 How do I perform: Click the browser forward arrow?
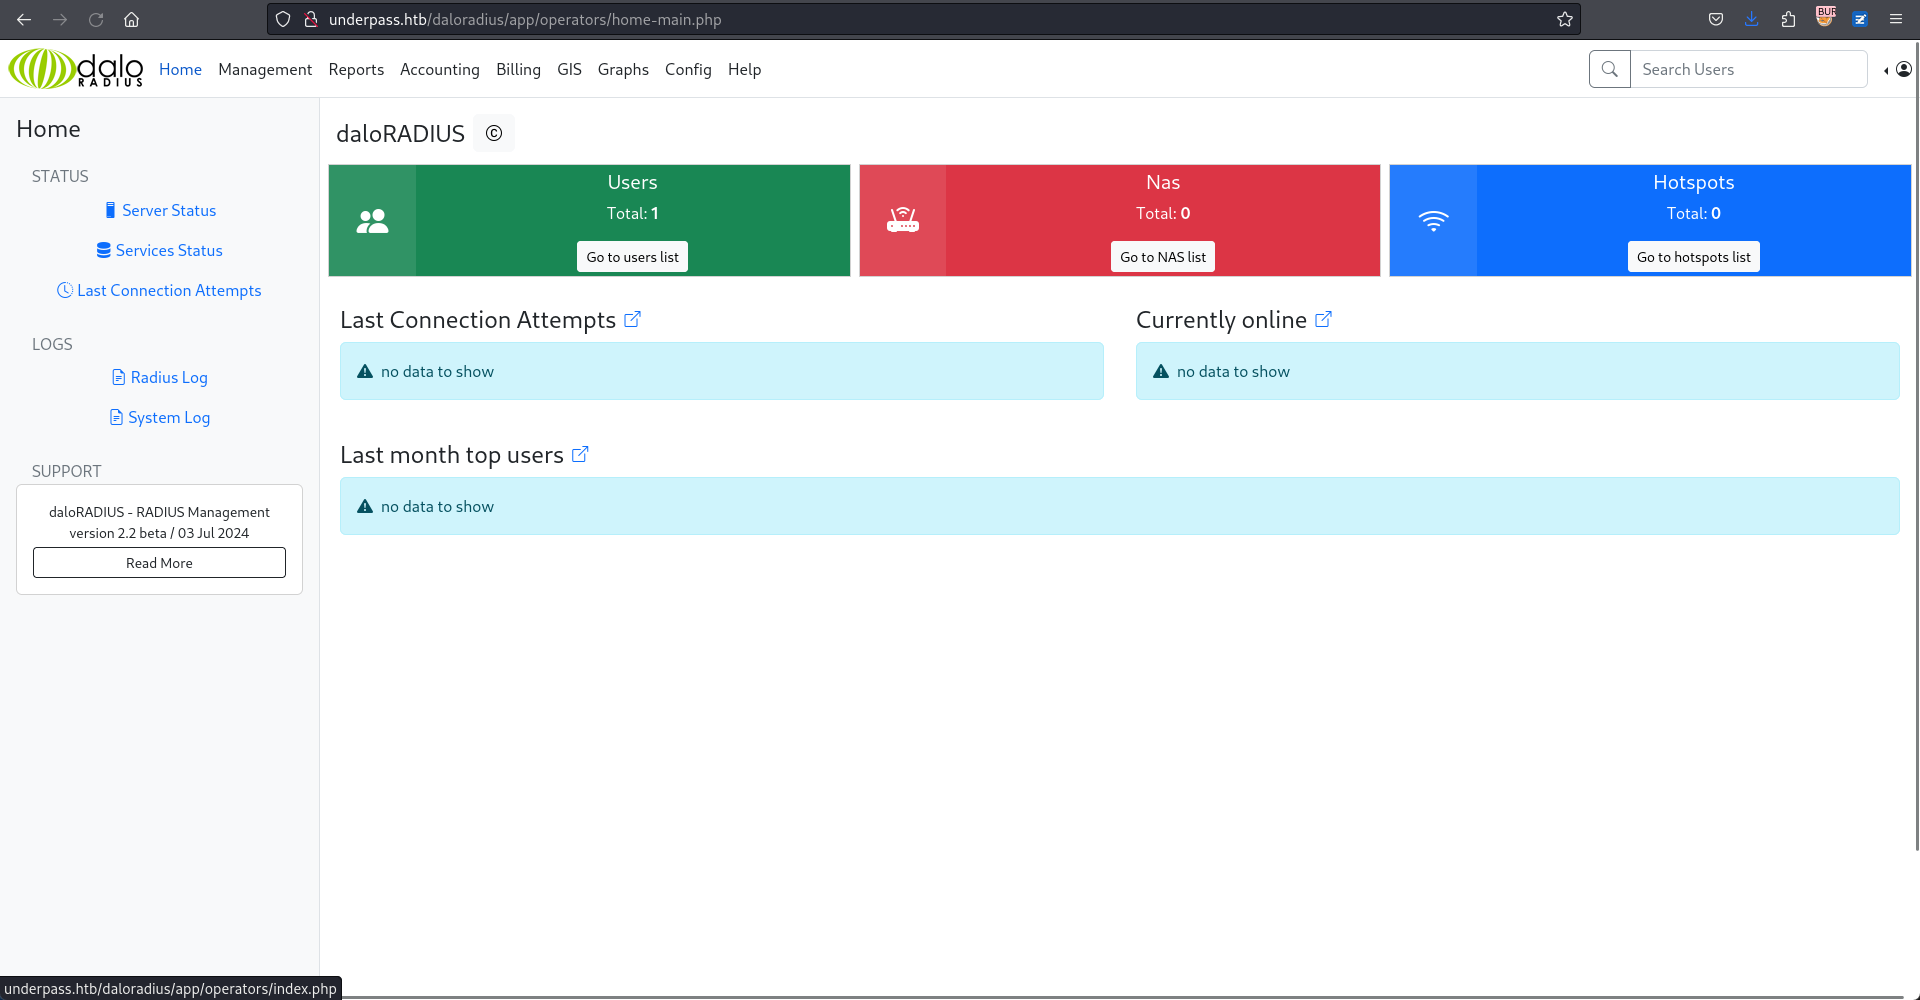tap(60, 19)
